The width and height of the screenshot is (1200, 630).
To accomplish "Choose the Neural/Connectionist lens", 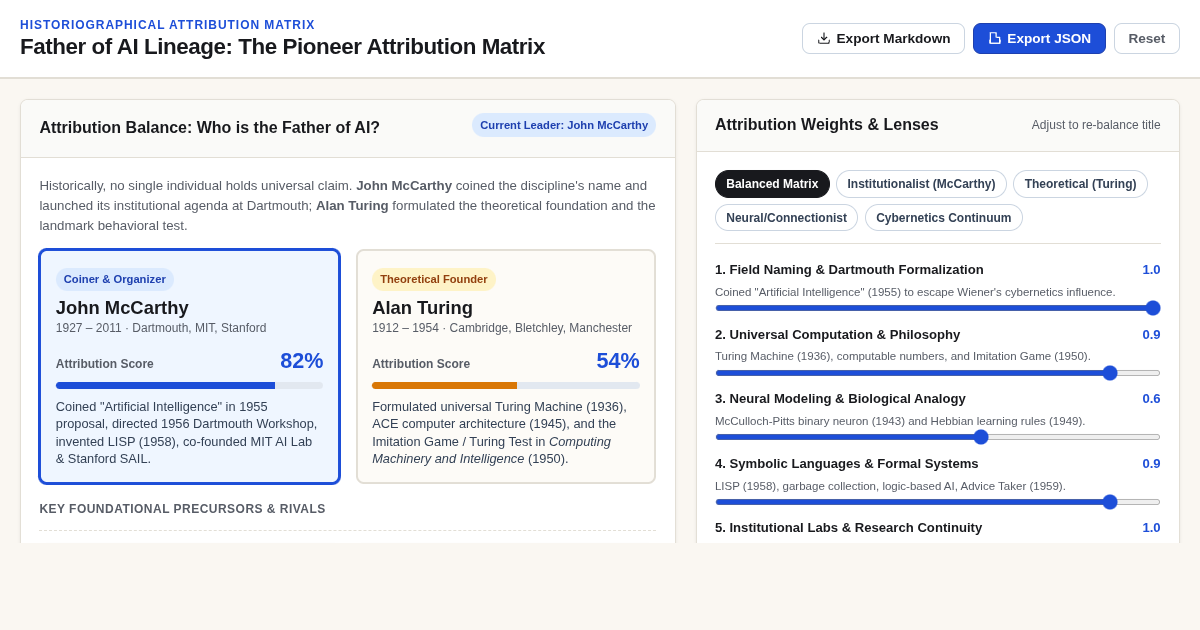I will pyautogui.click(x=786, y=218).
